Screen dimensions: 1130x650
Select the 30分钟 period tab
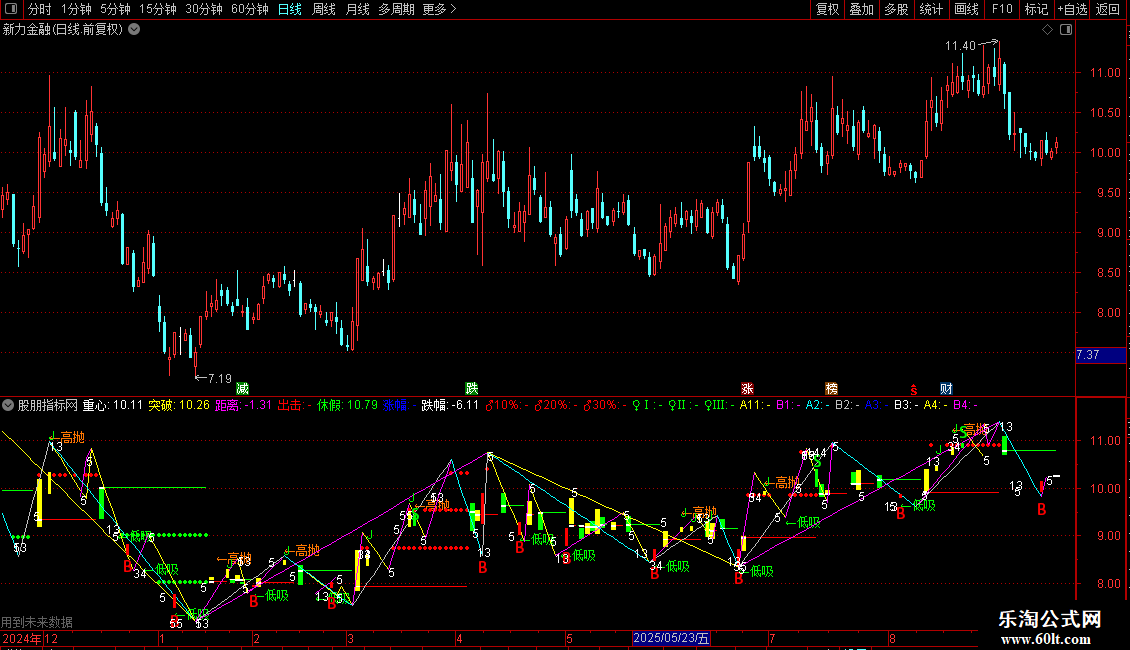coord(204,9)
